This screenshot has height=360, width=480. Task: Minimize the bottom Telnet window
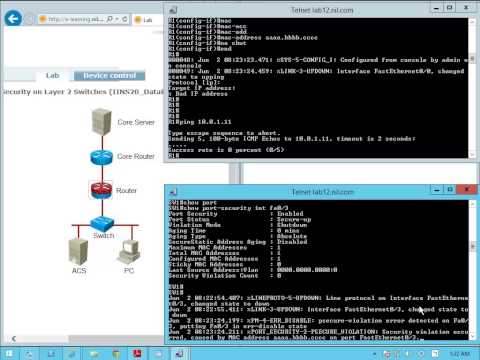point(436,190)
